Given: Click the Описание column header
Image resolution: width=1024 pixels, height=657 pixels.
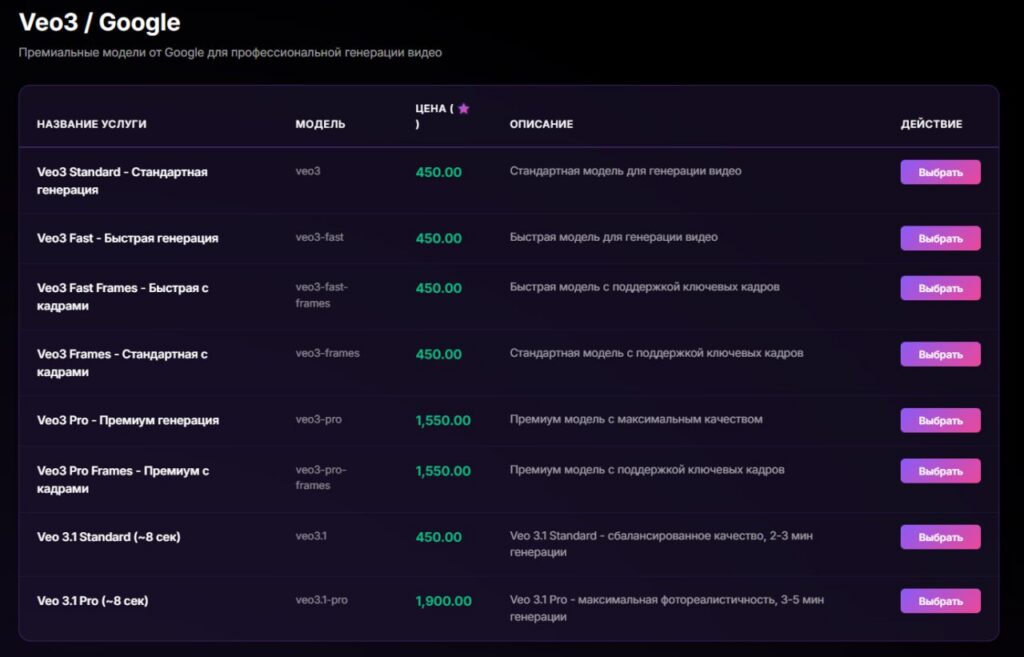Looking at the screenshot, I should click(541, 124).
